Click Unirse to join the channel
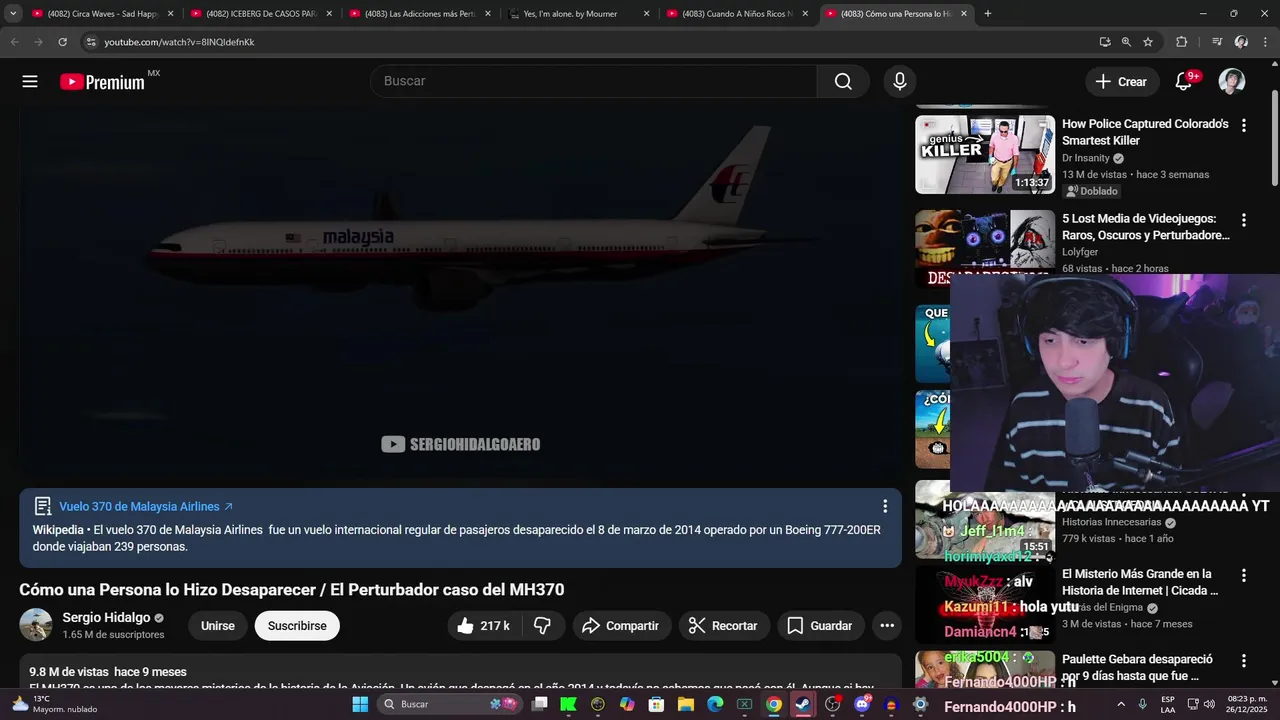Viewport: 1280px width, 720px height. coord(218,626)
